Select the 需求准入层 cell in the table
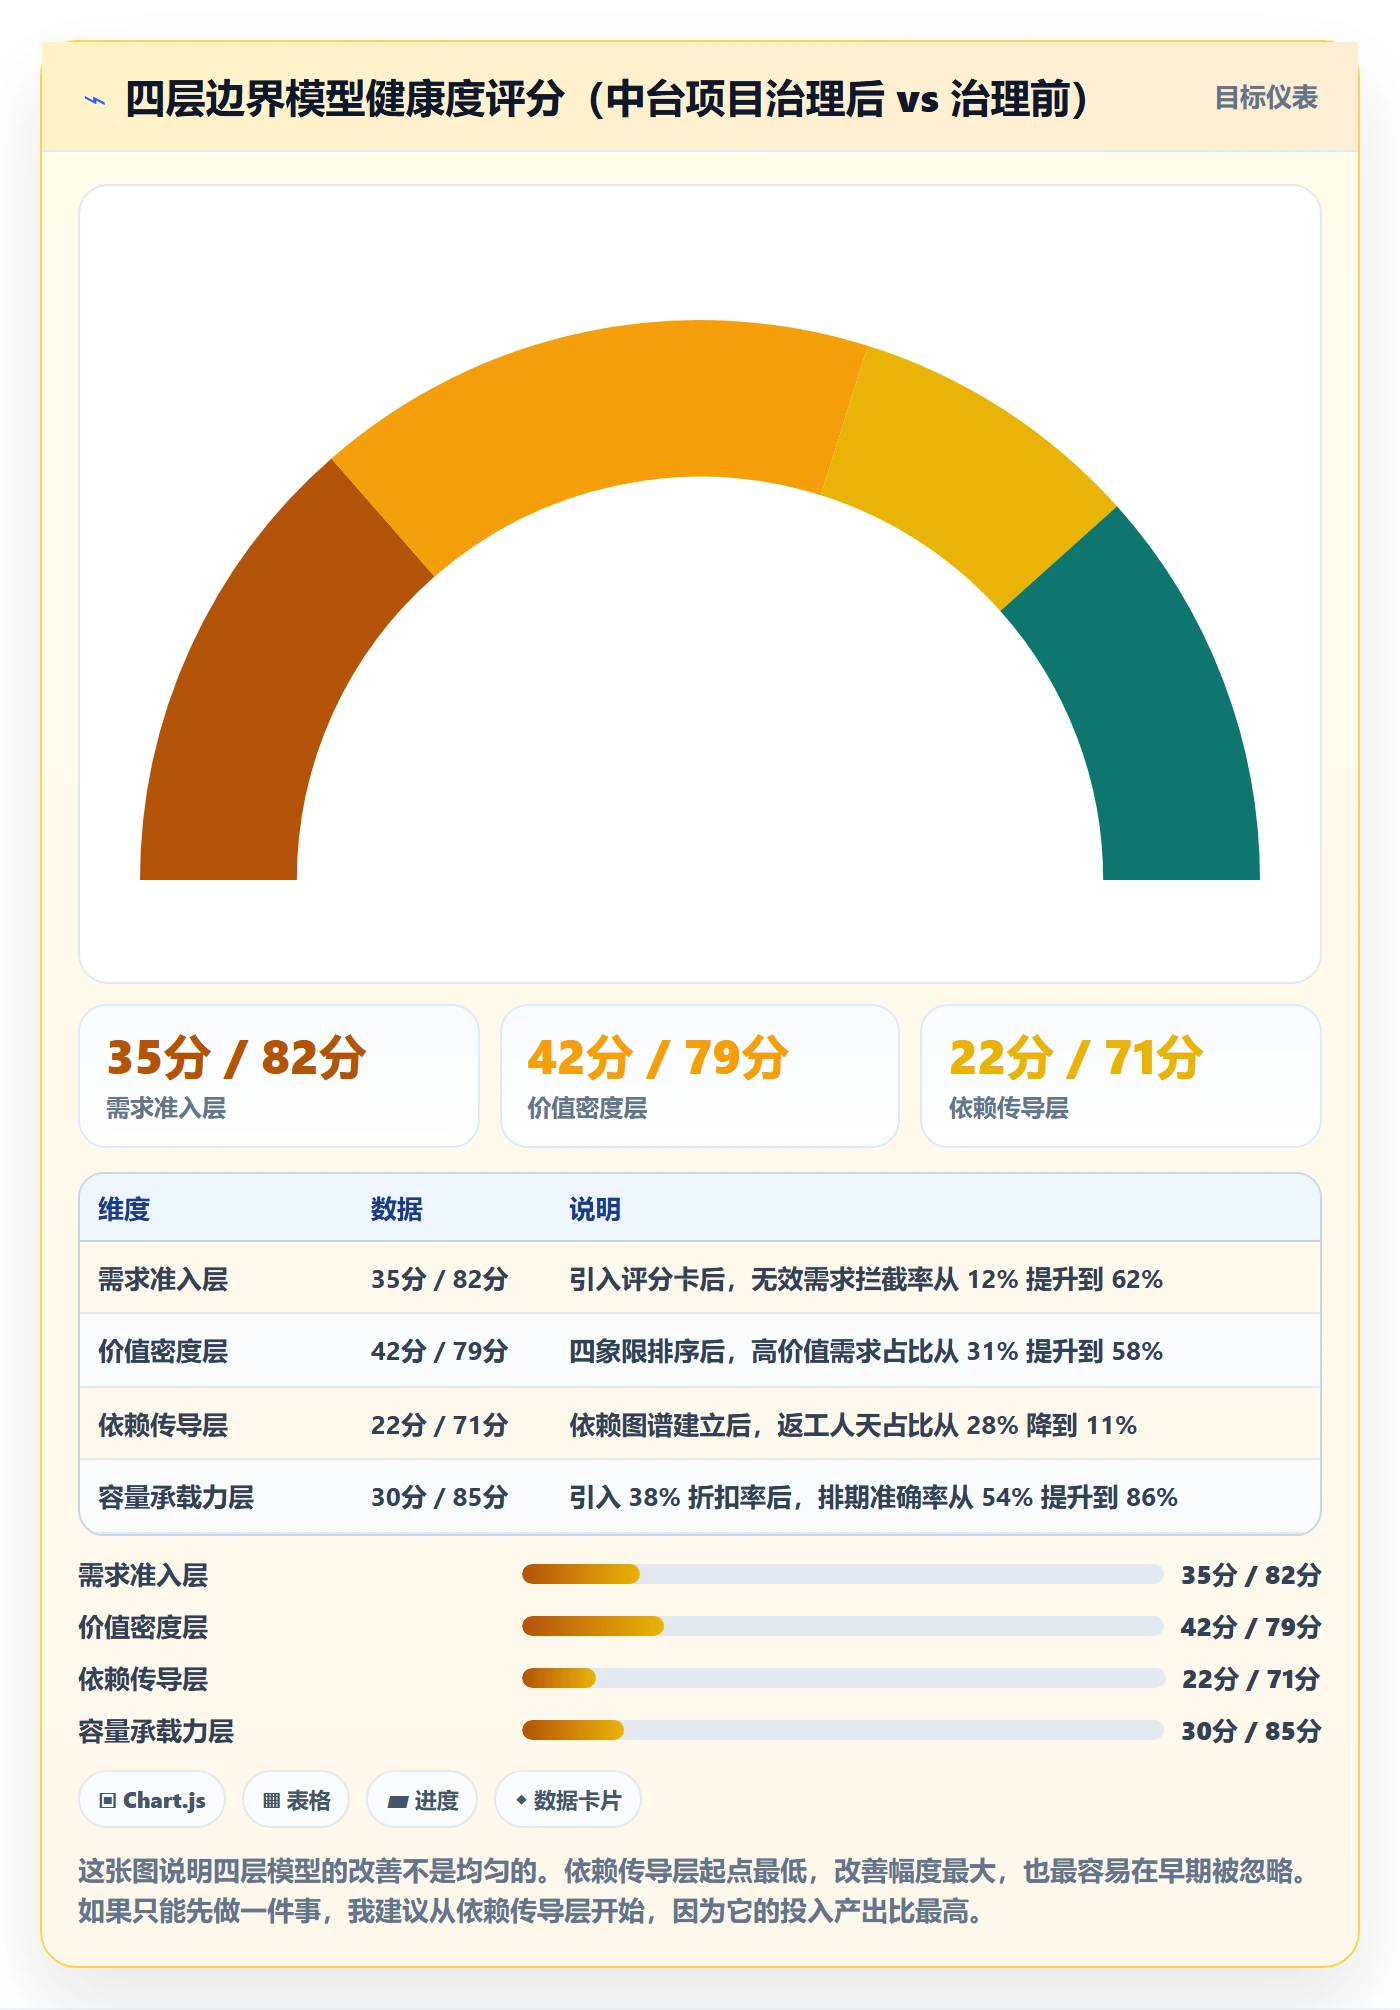Viewport: 1400px width, 2010px height. pos(163,1279)
